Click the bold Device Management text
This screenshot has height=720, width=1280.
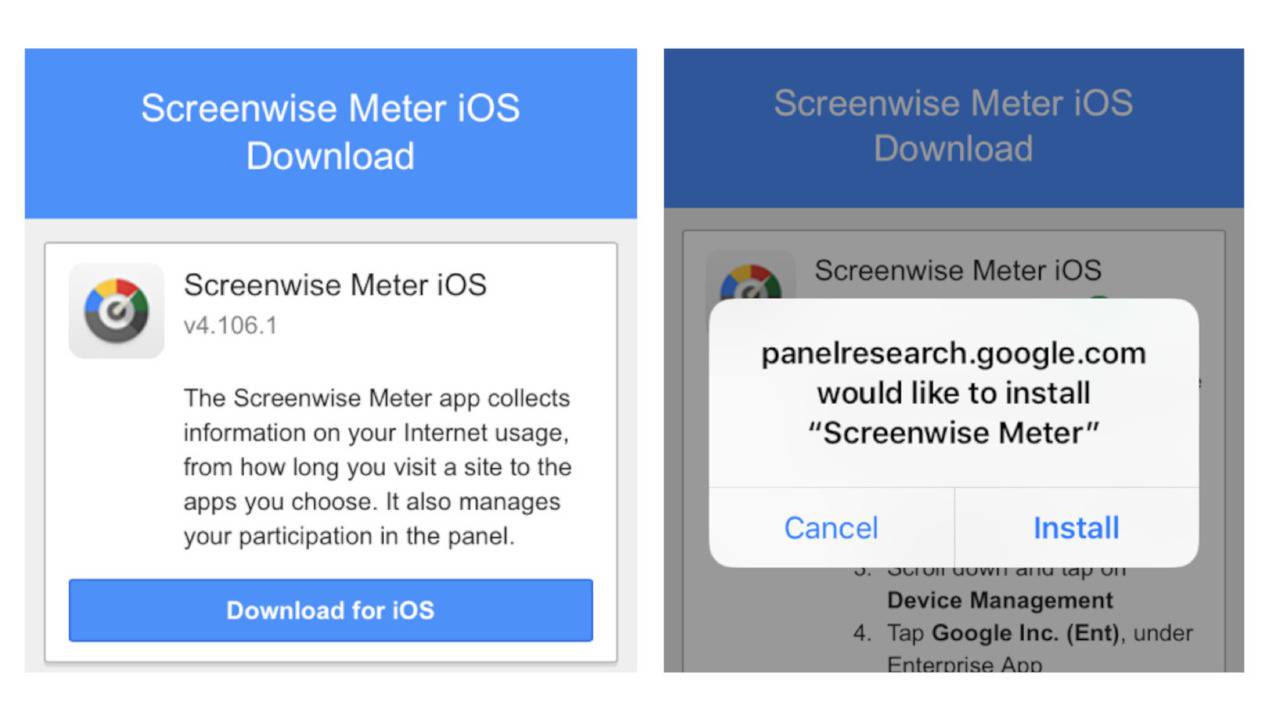[x=1000, y=601]
